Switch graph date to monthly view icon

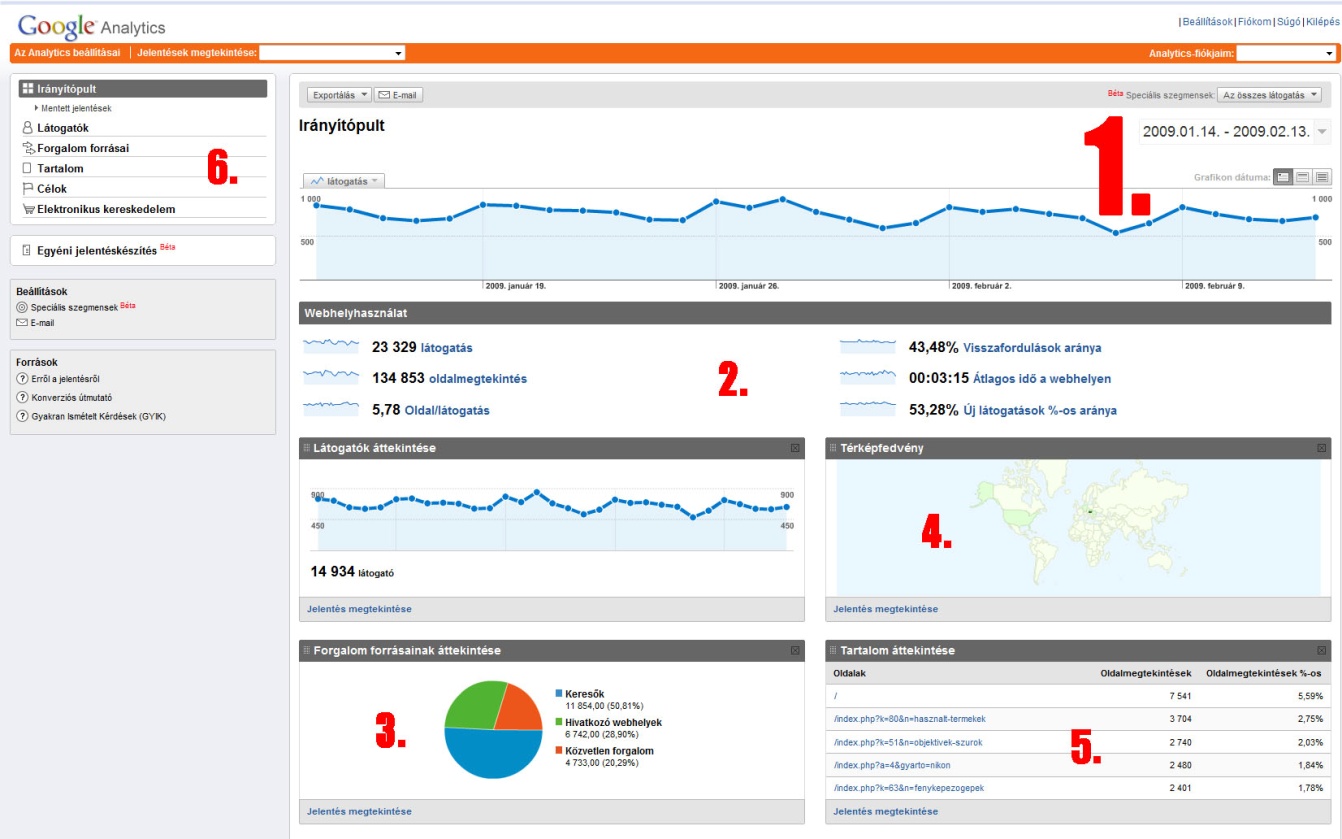click(1322, 177)
